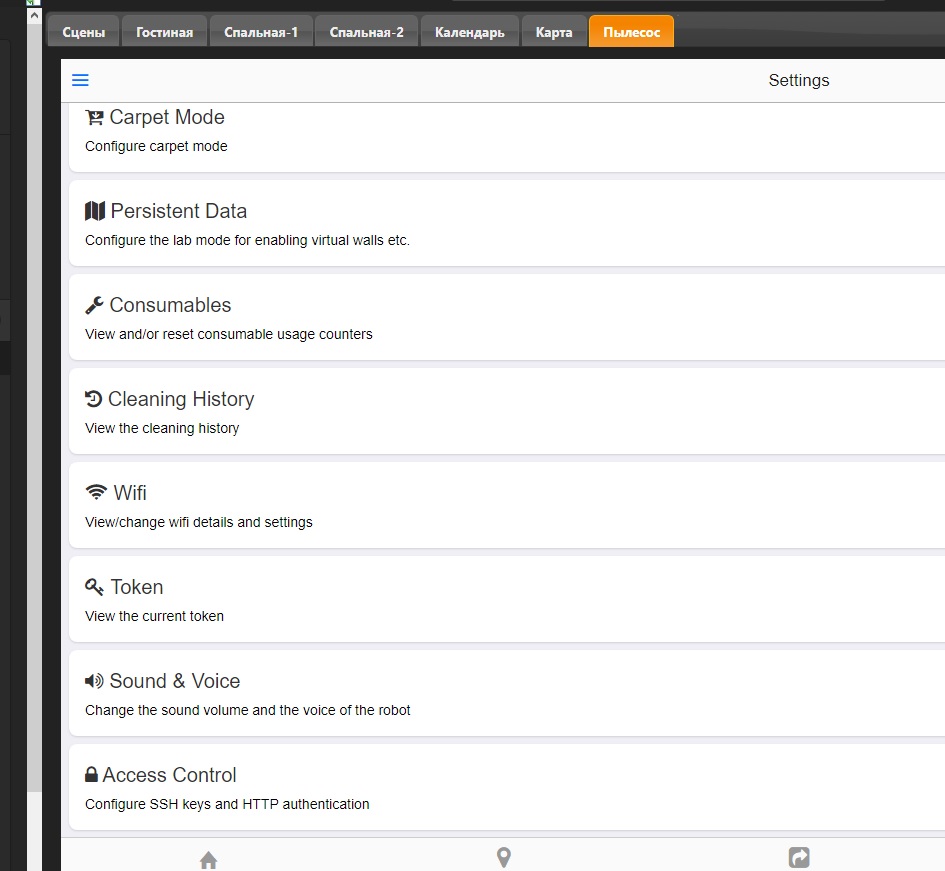Click the share arrow bottom icon
945x871 pixels.
click(x=799, y=858)
